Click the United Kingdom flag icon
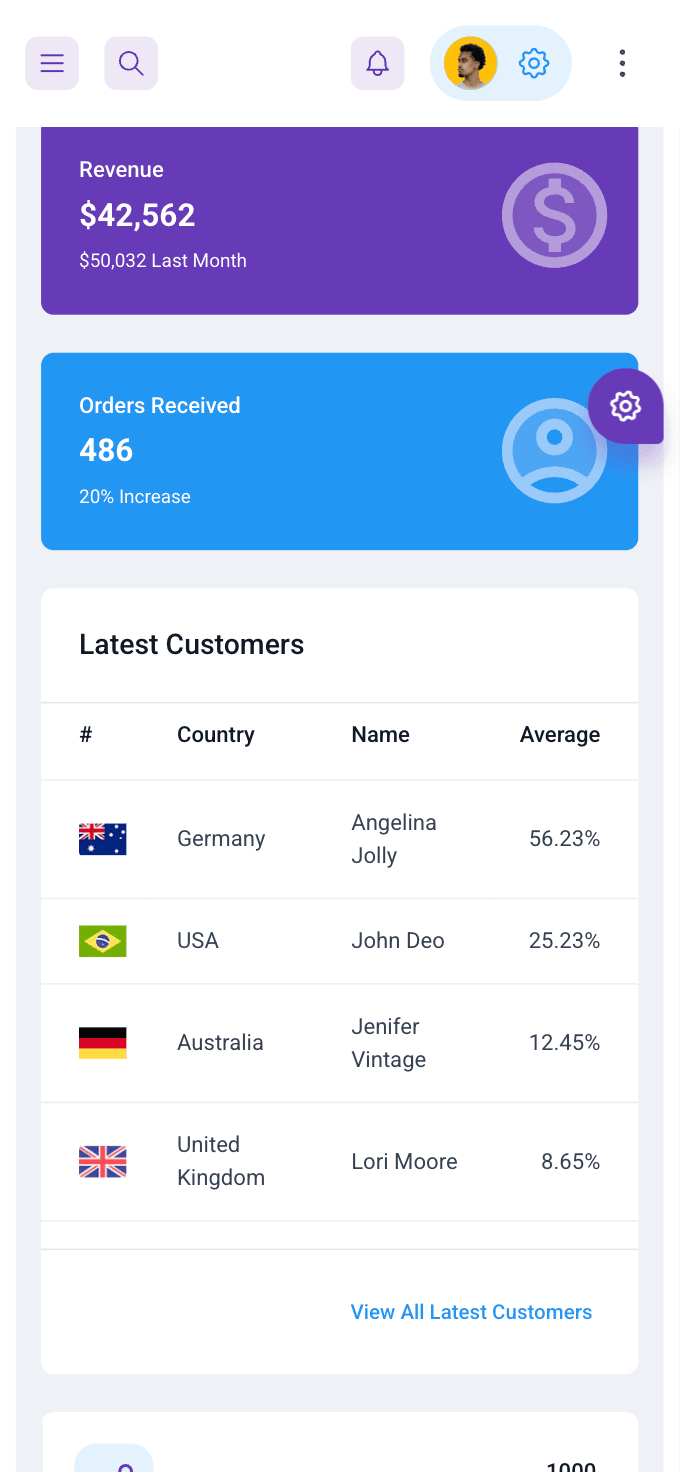 tap(103, 1162)
